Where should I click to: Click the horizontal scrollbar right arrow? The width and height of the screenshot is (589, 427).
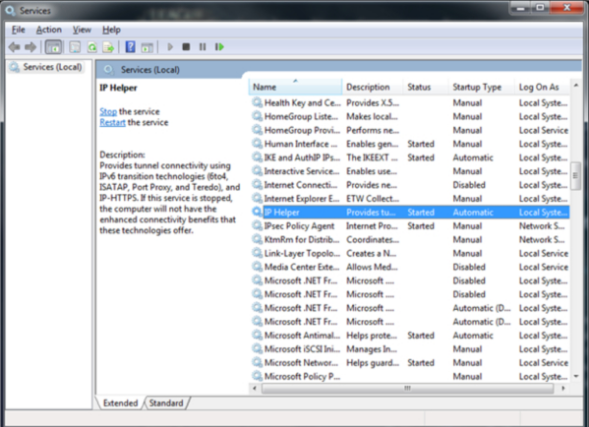(563, 388)
